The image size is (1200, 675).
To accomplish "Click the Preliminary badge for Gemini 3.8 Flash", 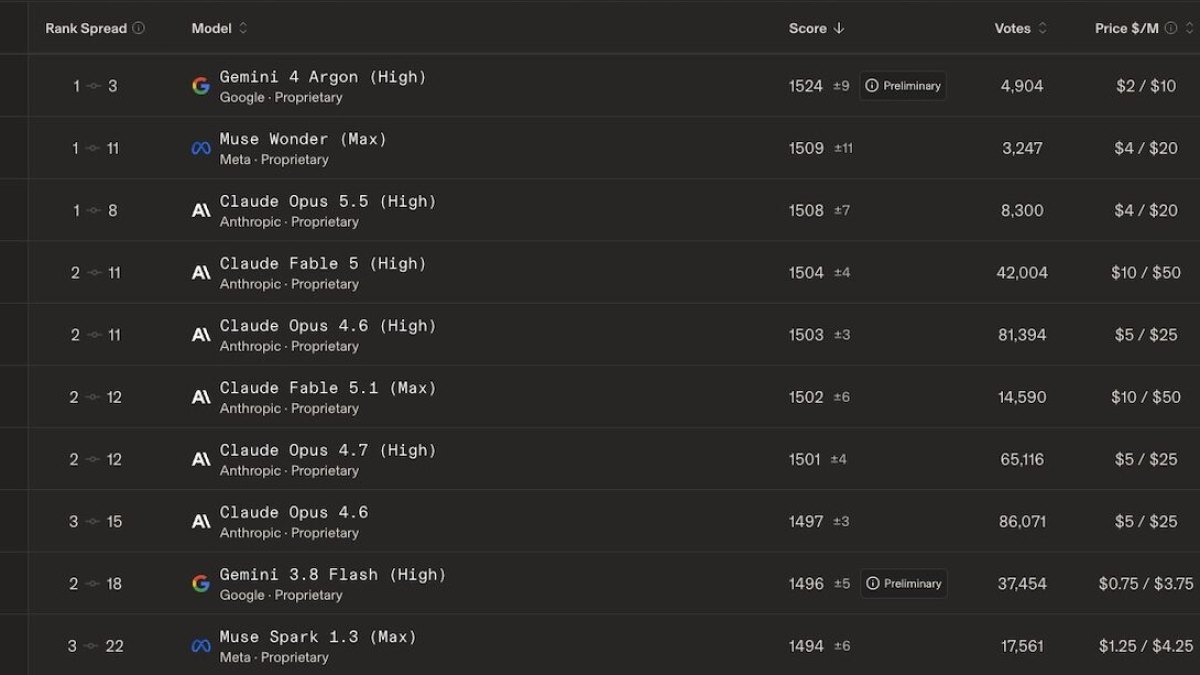I will tap(903, 583).
